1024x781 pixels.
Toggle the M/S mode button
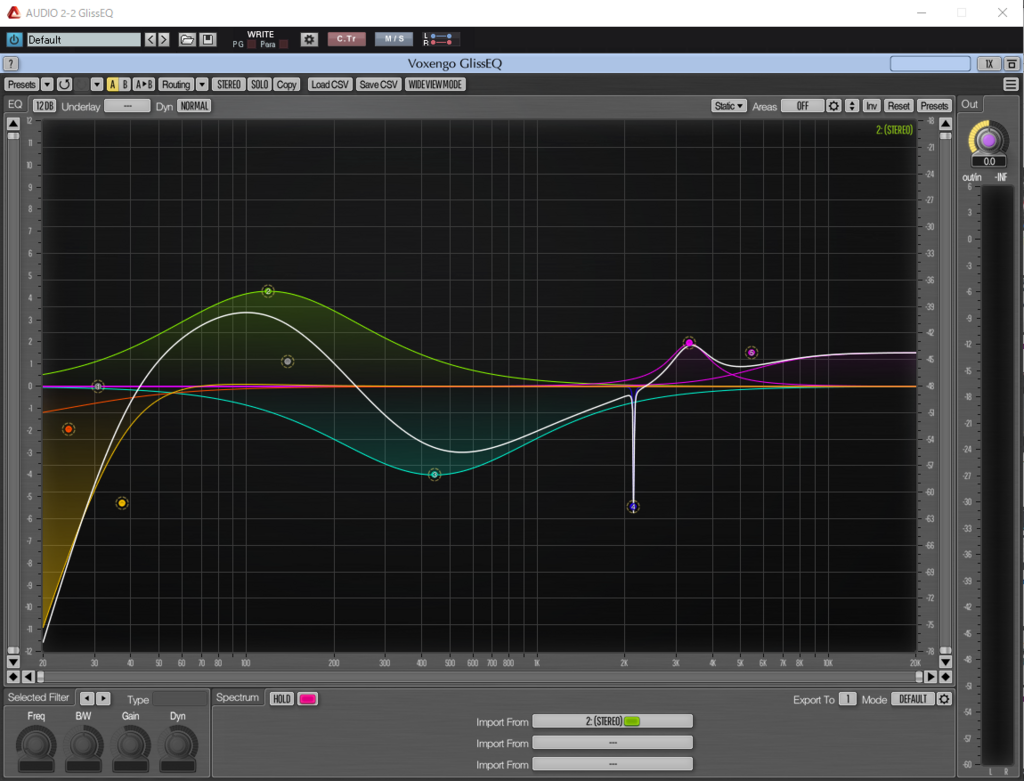(x=394, y=39)
